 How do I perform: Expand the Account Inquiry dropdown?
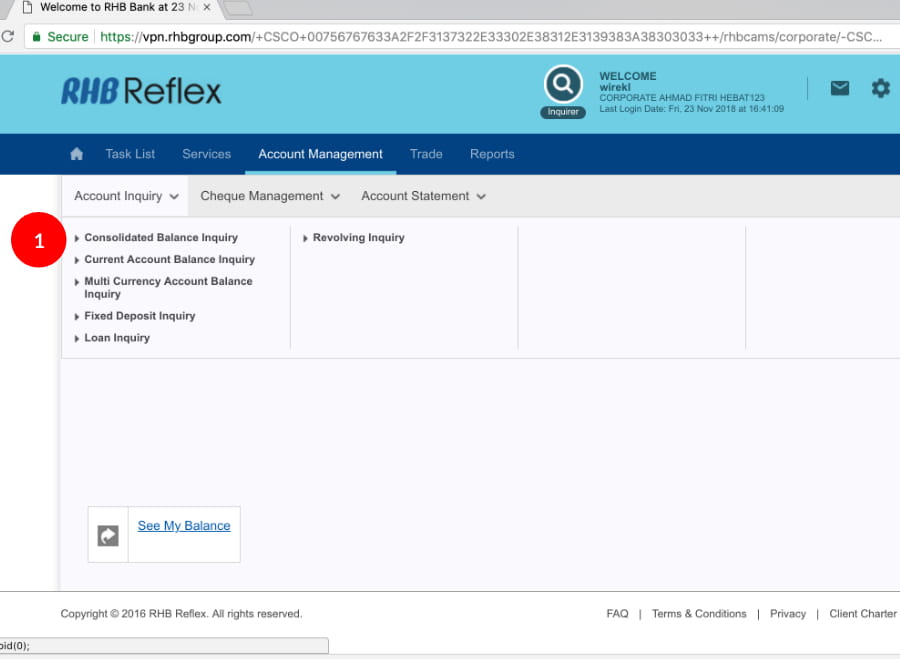[x=126, y=196]
